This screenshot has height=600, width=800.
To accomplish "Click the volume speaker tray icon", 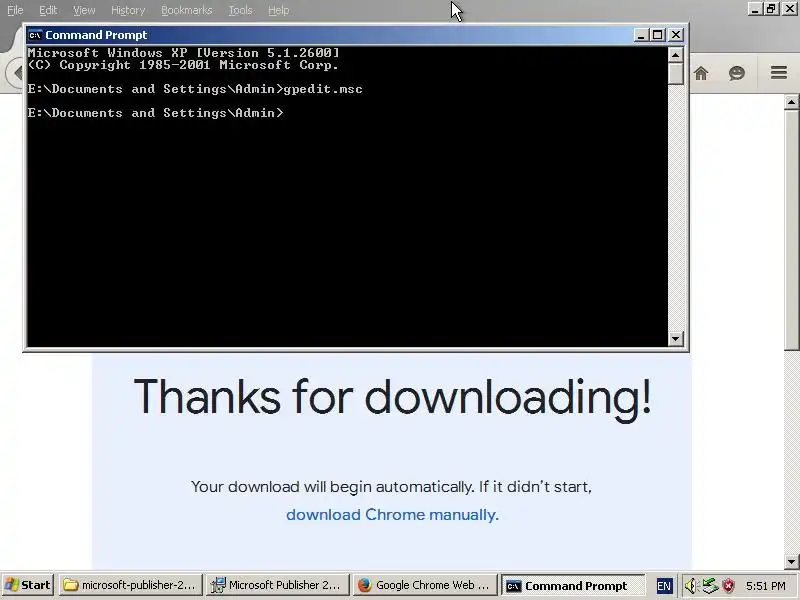I will pos(690,585).
